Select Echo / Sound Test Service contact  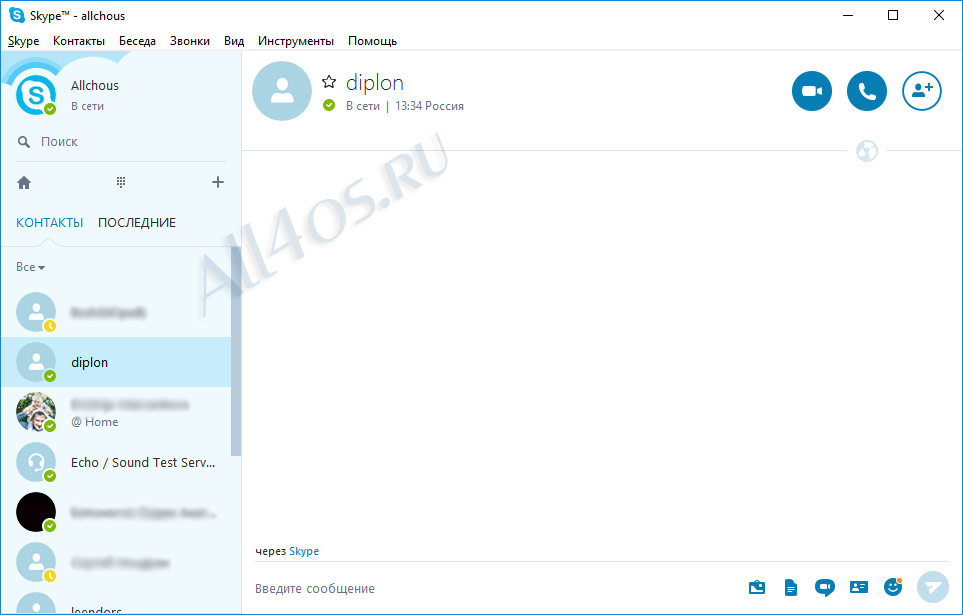click(x=116, y=462)
